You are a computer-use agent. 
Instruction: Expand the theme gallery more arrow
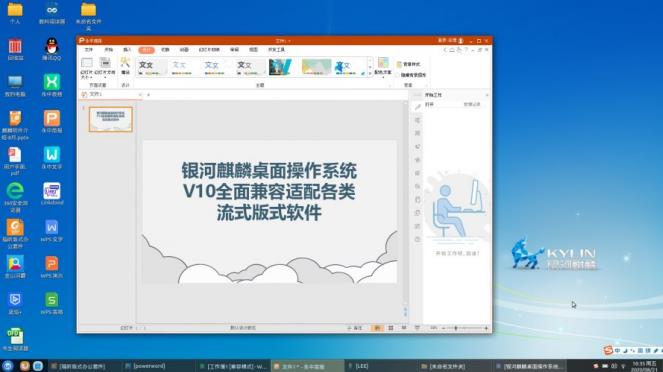370,74
